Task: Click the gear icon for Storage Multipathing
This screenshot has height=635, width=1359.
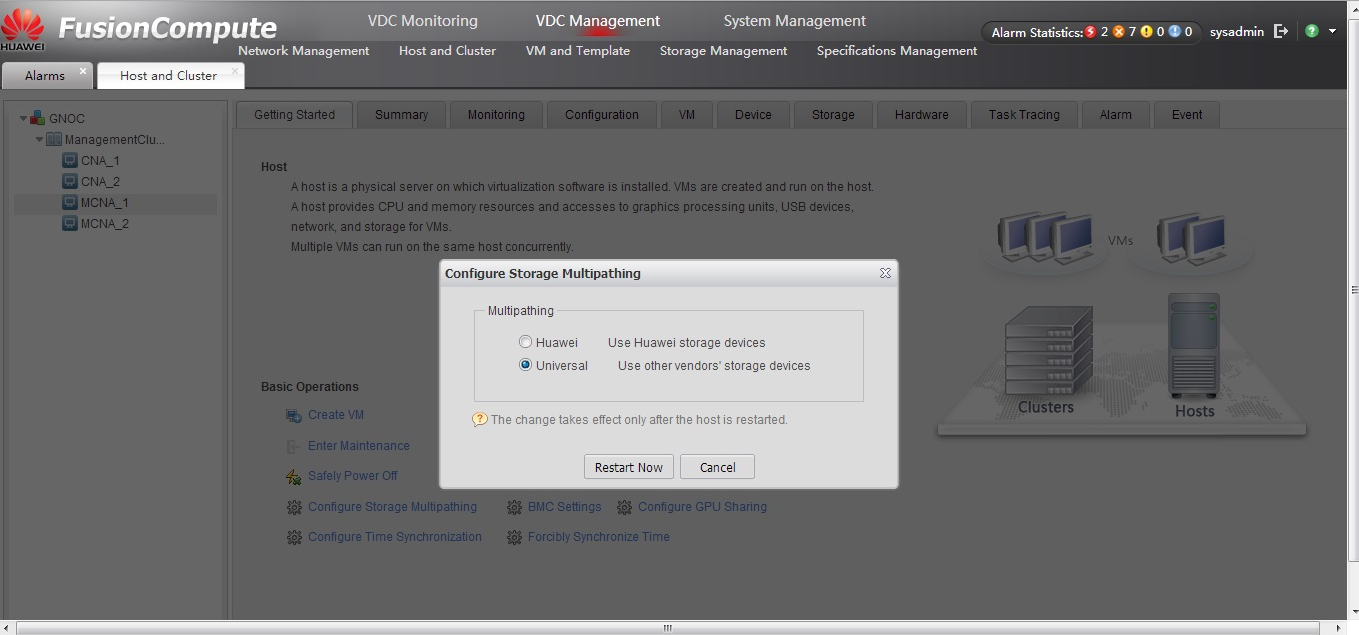Action: tap(294, 508)
